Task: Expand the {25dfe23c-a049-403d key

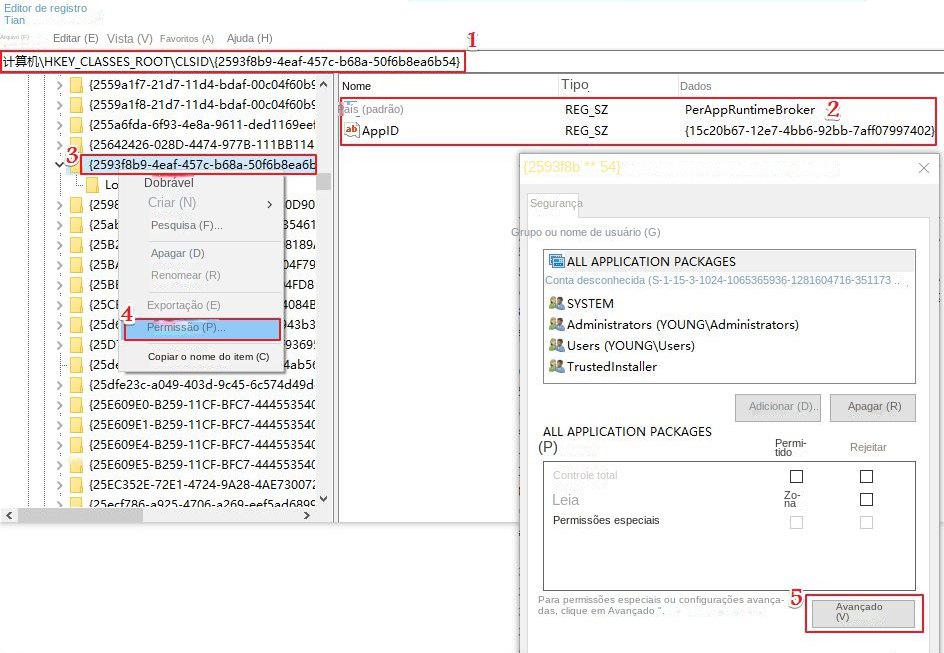Action: click(59, 385)
